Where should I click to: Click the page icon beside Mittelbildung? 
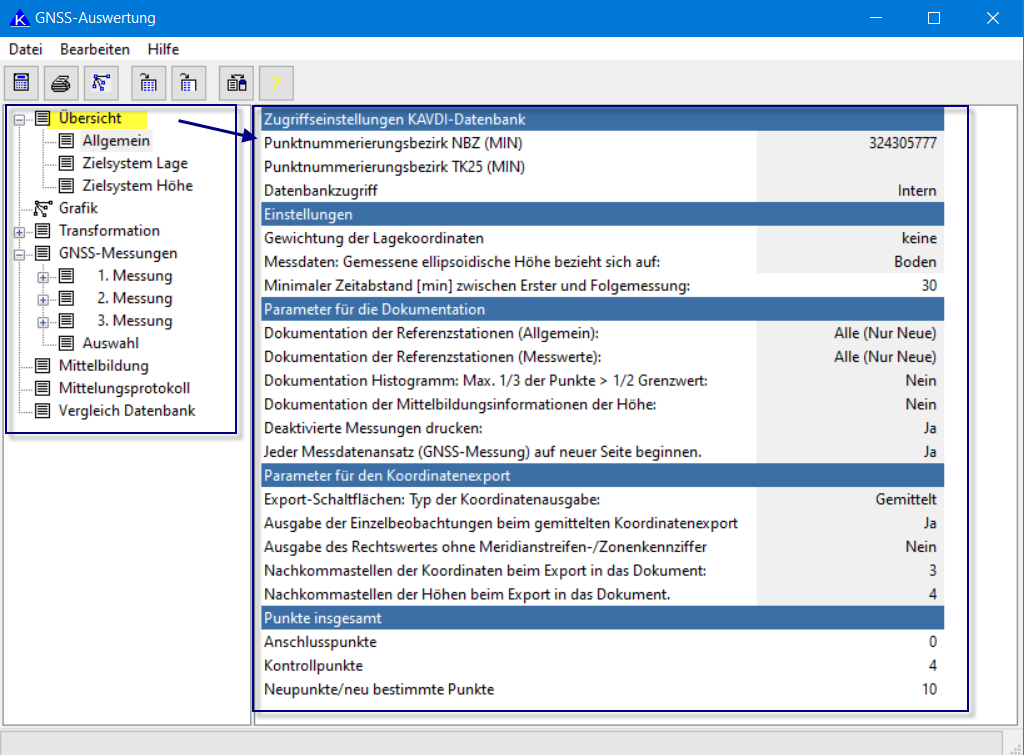[x=43, y=366]
